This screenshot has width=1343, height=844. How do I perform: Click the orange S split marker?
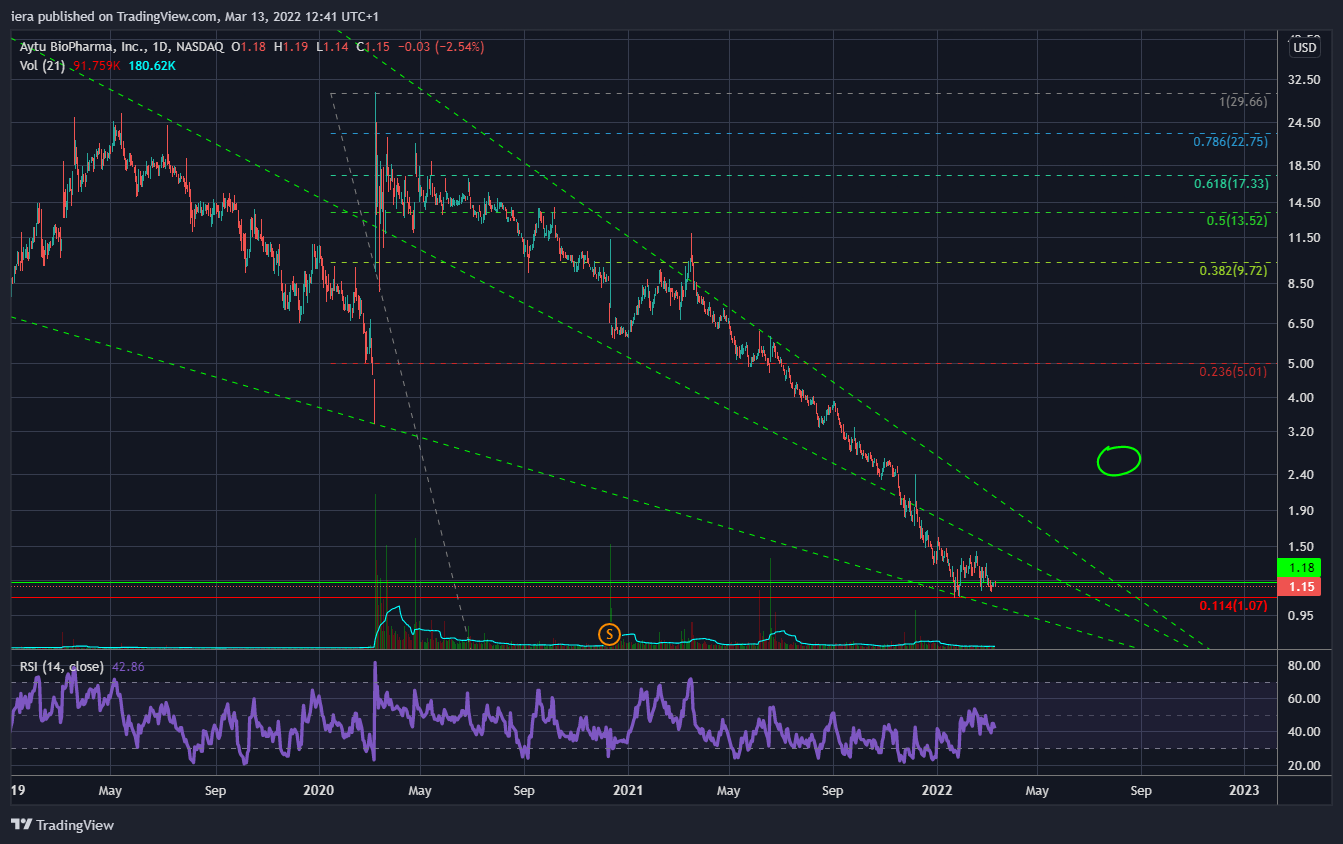[x=609, y=633]
